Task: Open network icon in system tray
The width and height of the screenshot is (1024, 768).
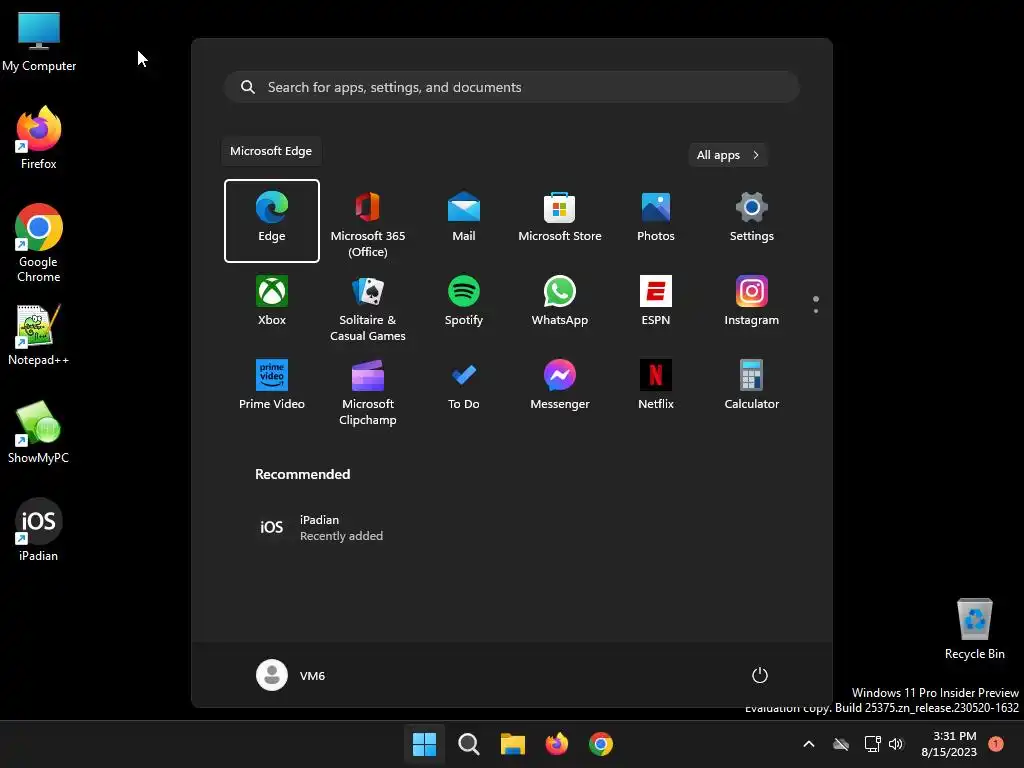Action: [x=872, y=744]
